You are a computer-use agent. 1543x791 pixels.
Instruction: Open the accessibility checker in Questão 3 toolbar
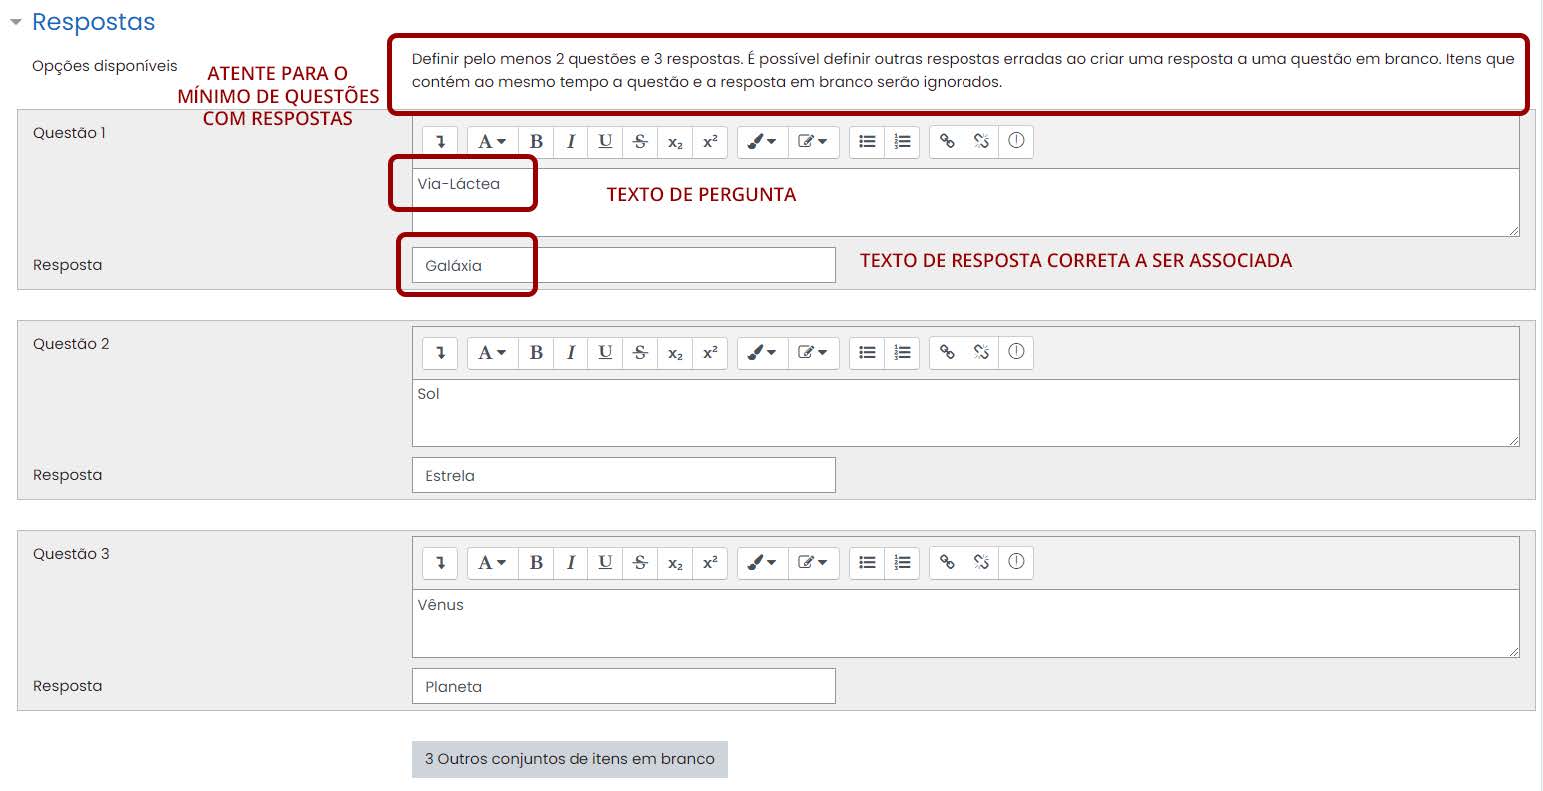1016,562
